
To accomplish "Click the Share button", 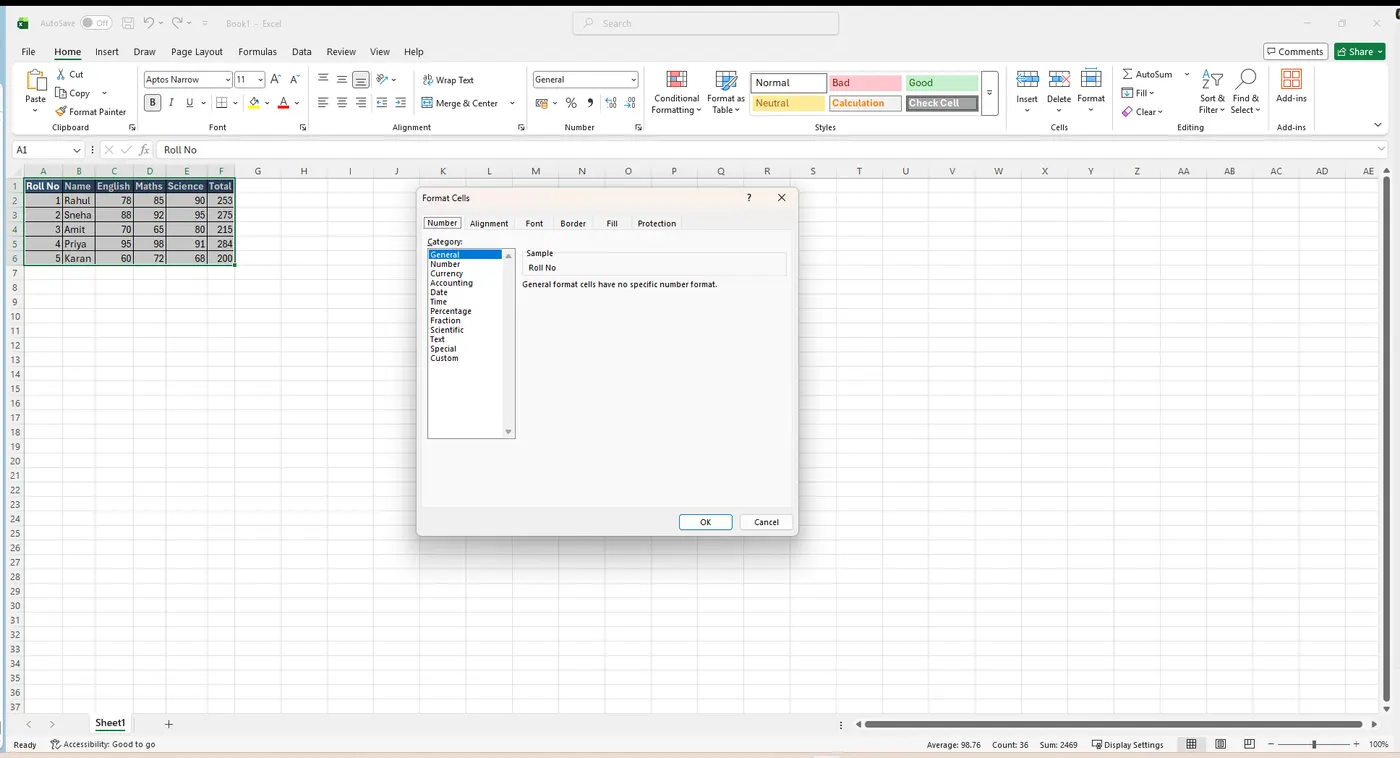I will (1359, 52).
